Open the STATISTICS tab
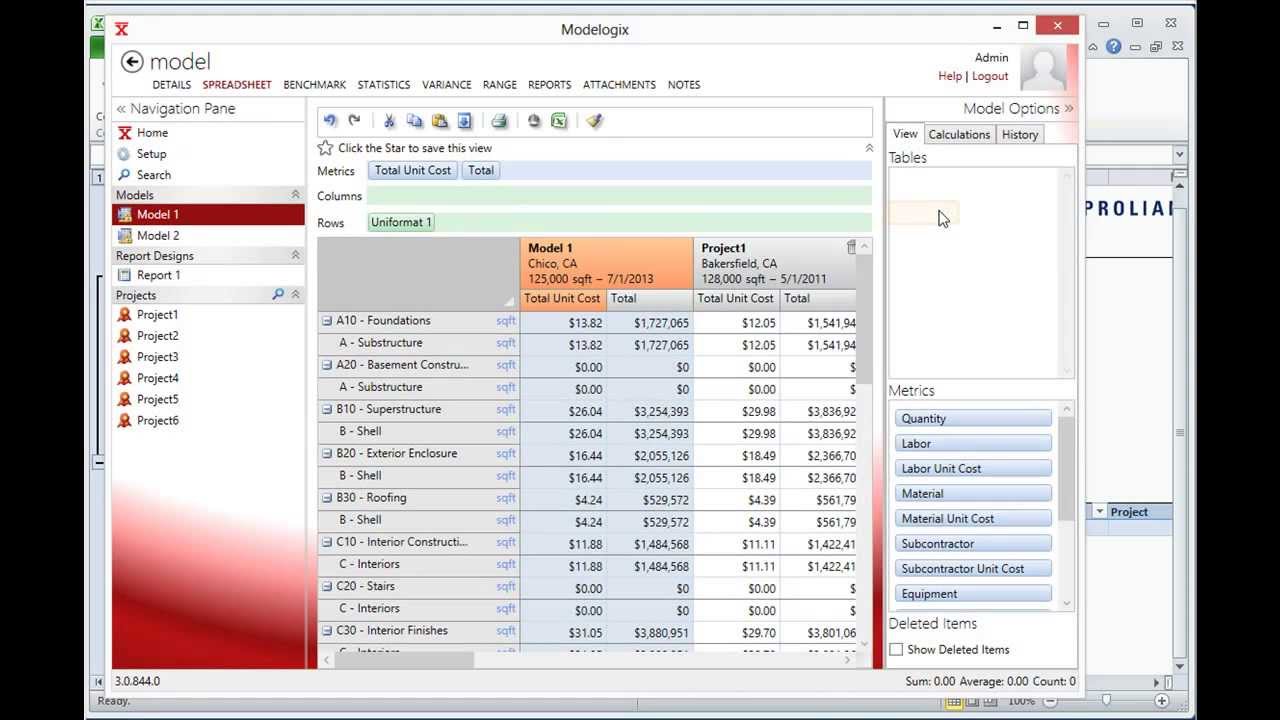Screen dimensions: 1280x720 (384, 85)
